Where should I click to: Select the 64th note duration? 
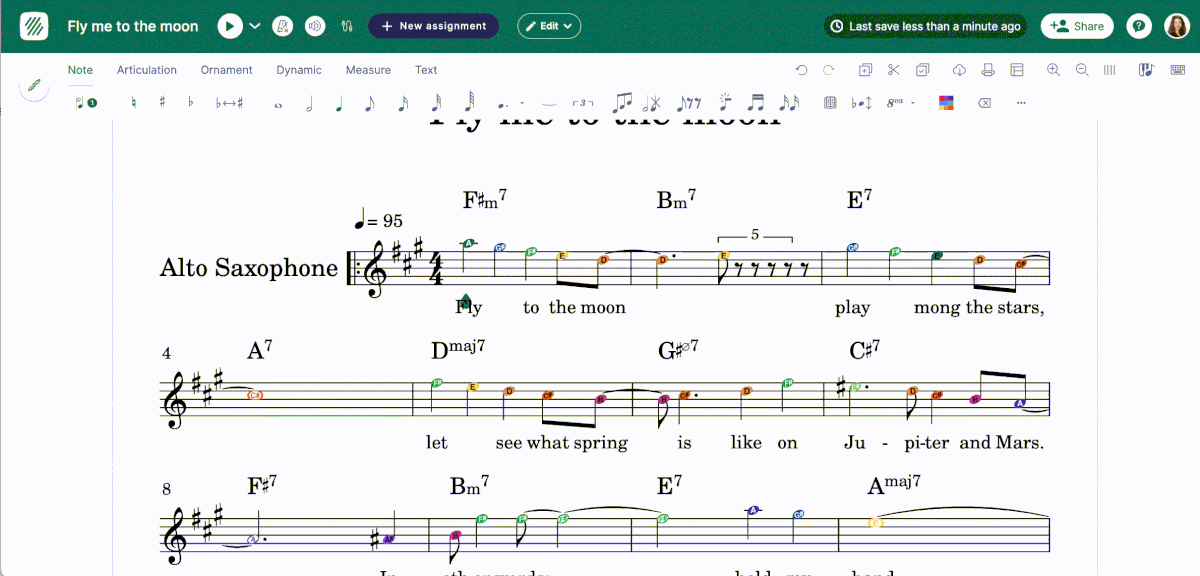(x=469, y=102)
